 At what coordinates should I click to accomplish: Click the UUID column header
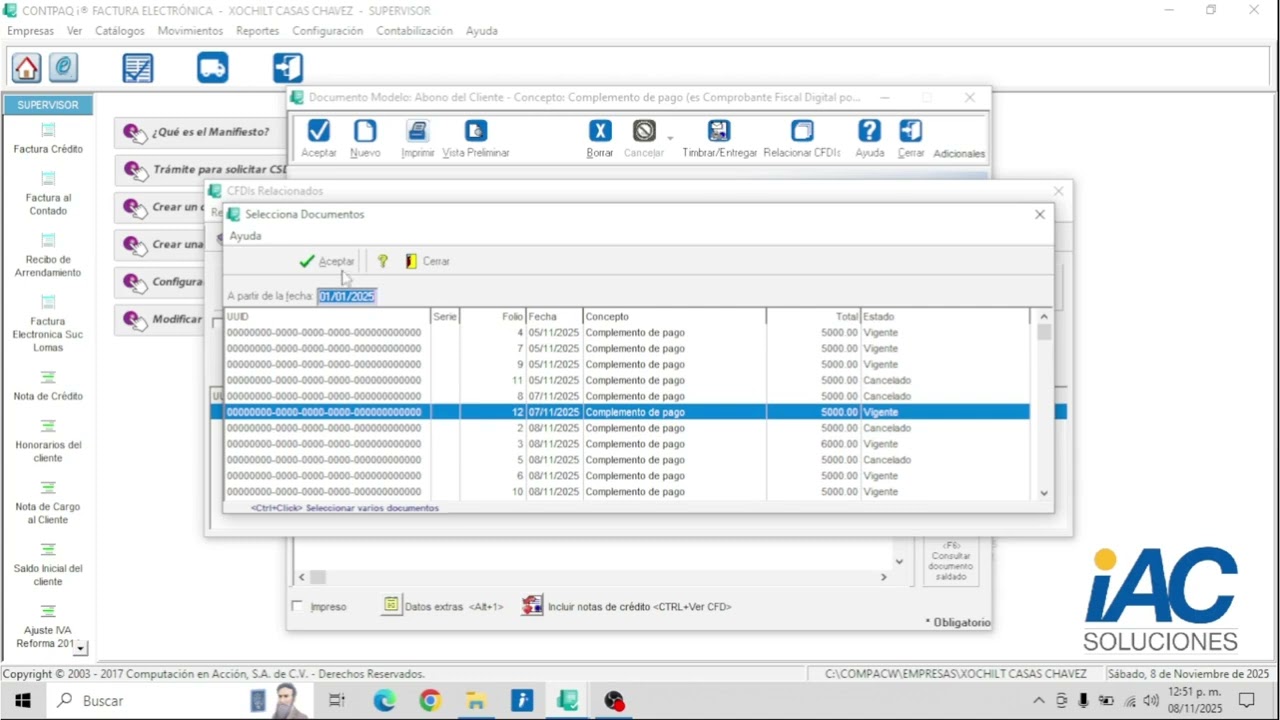(x=327, y=316)
